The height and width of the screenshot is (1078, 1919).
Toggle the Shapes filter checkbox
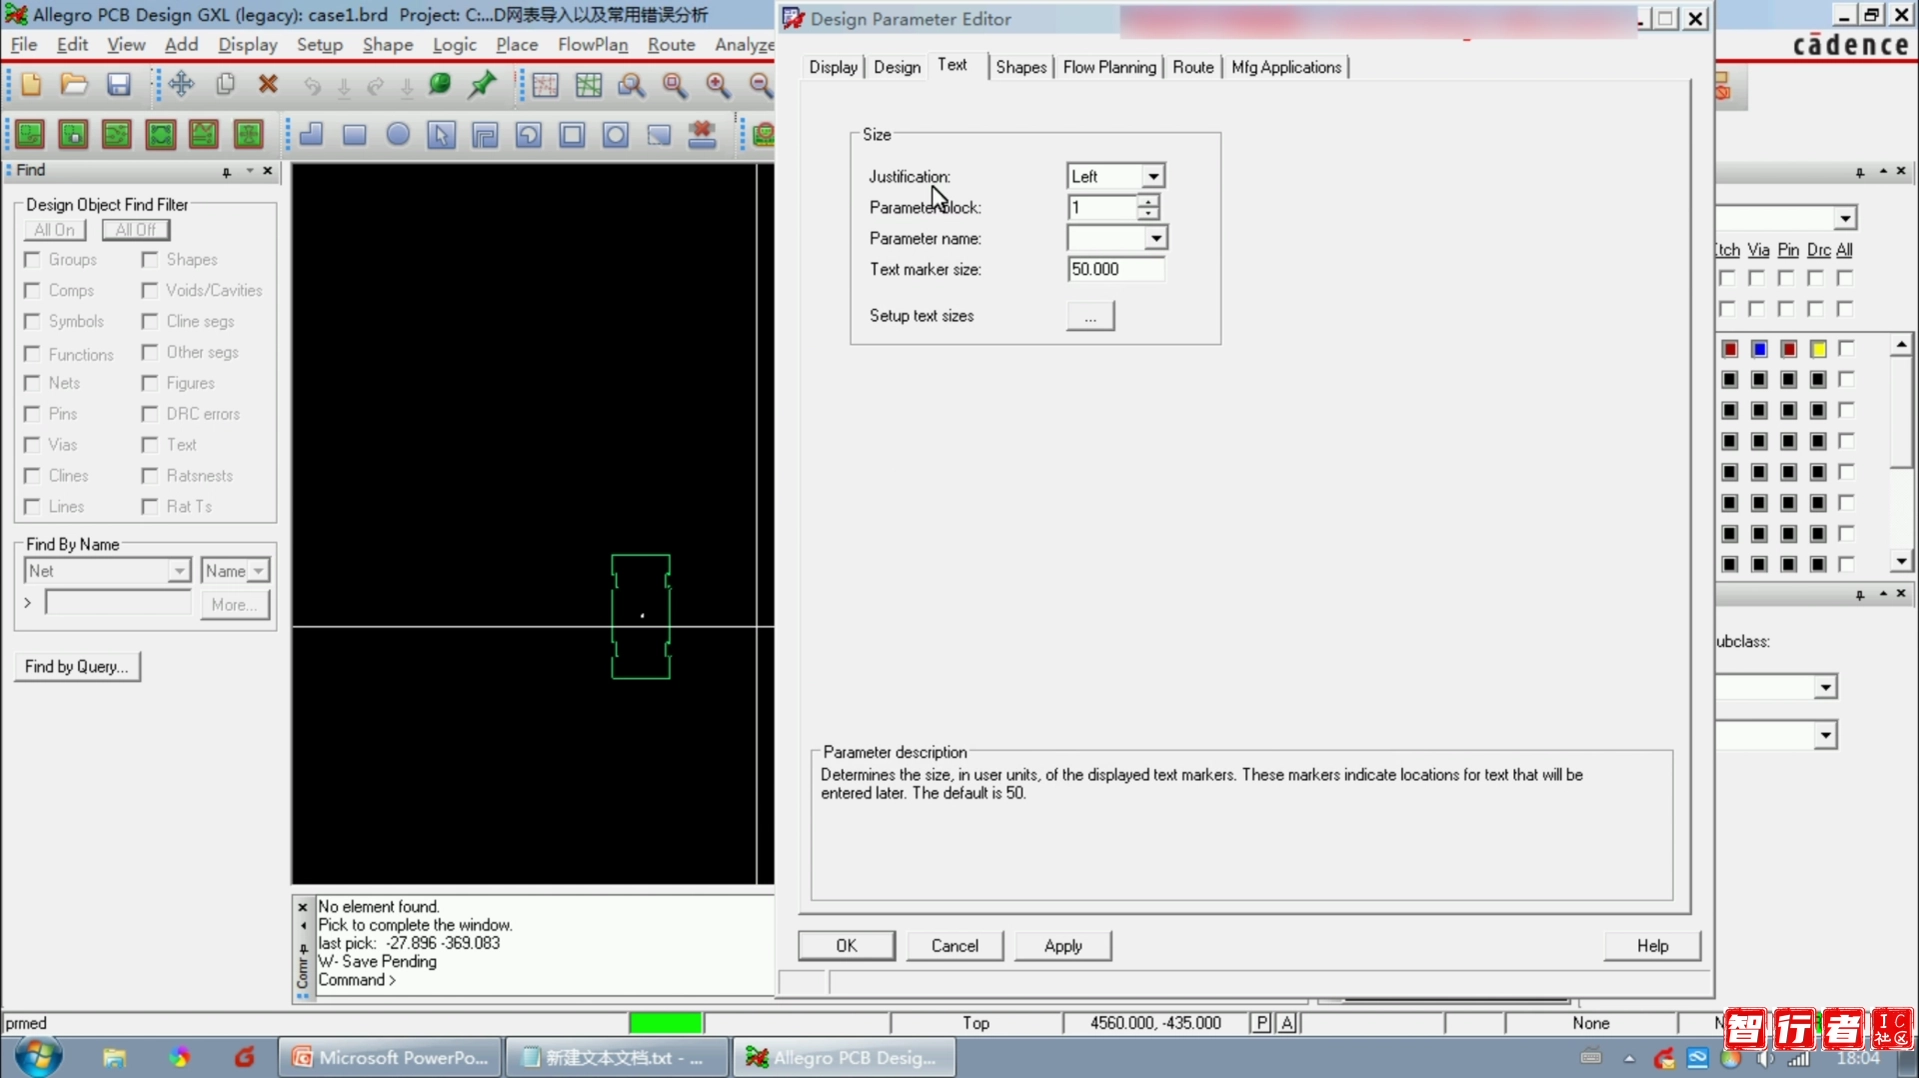pyautogui.click(x=150, y=260)
